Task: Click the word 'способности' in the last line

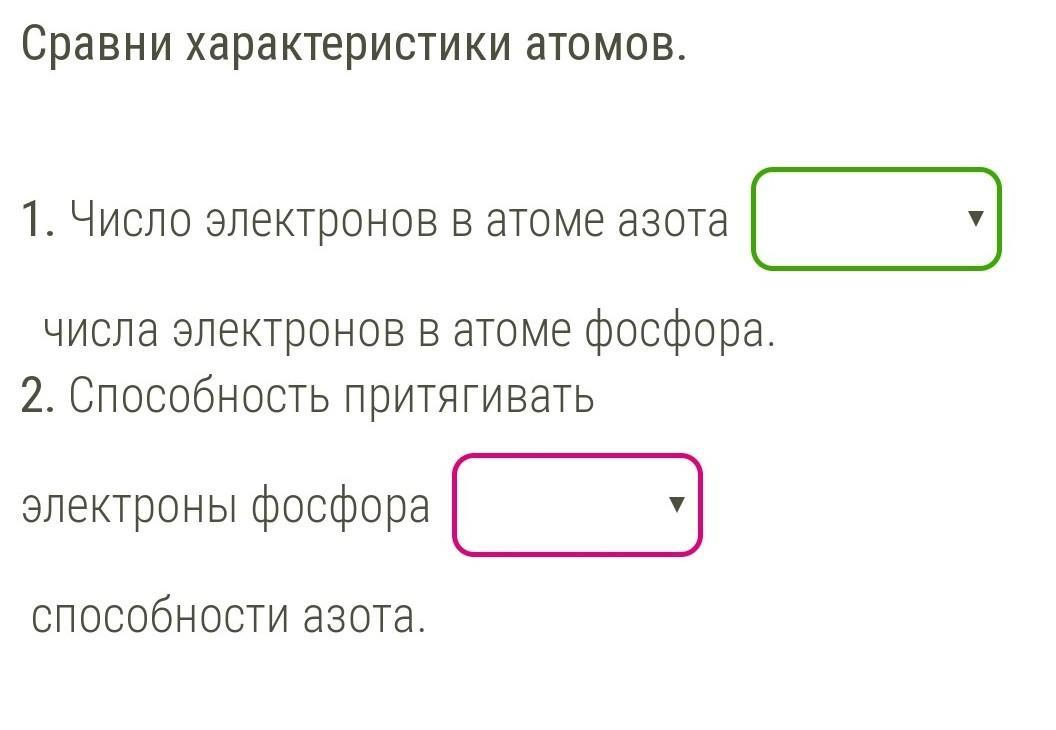Action: 160,617
